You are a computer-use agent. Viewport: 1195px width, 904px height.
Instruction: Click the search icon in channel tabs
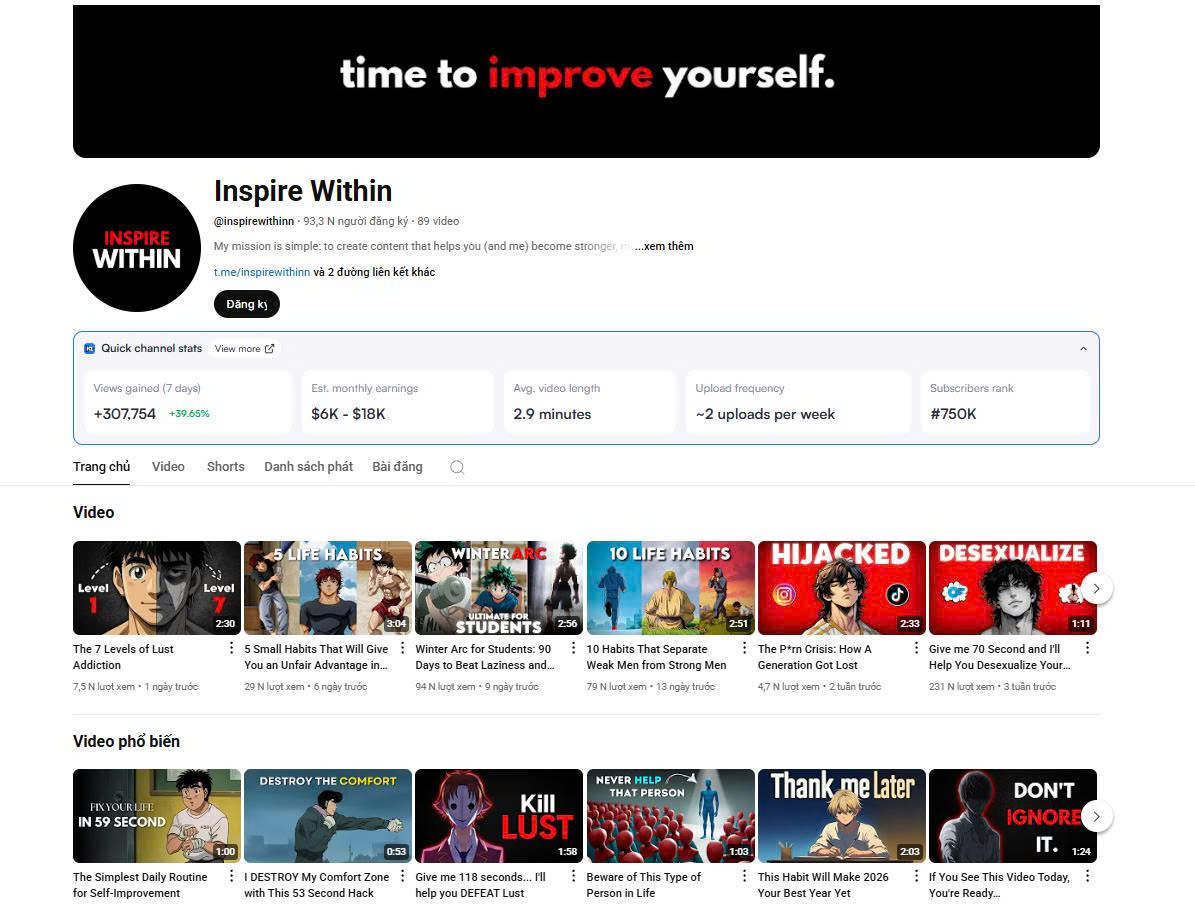(x=457, y=467)
